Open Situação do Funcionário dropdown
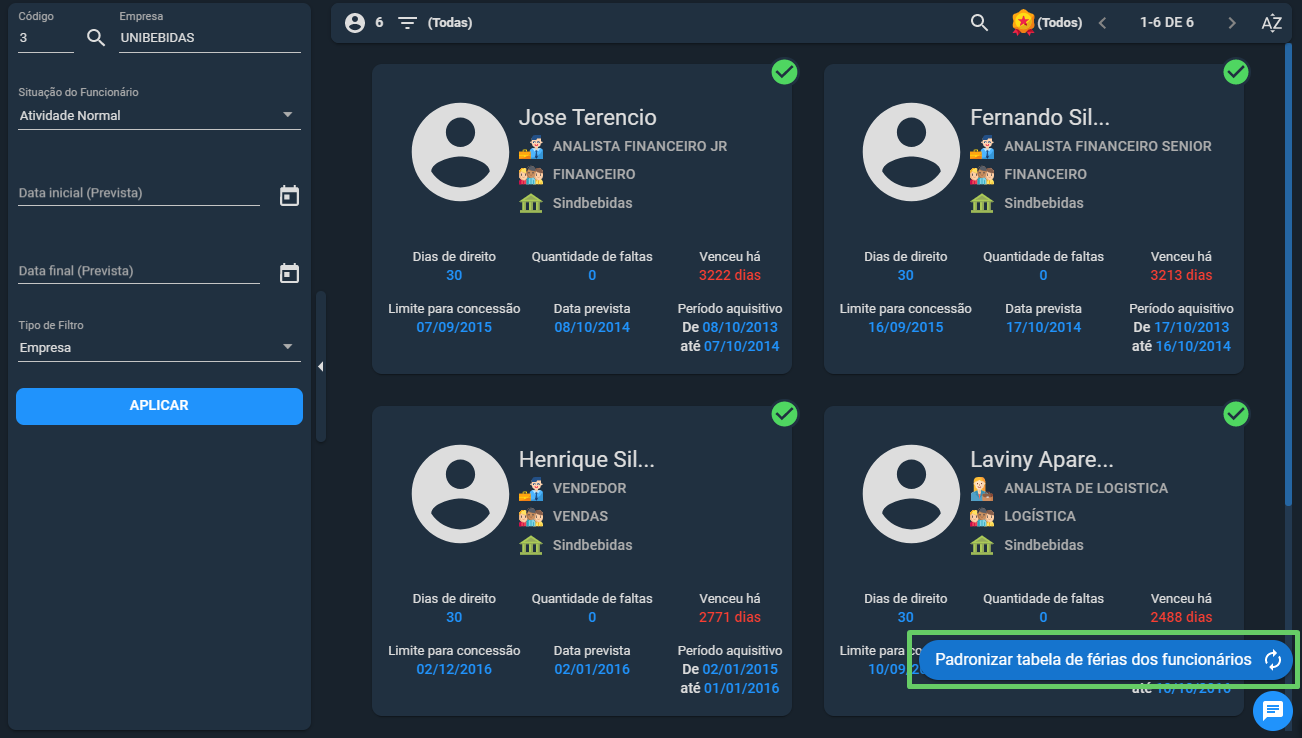Screen dimensions: 1302x738 (160, 116)
